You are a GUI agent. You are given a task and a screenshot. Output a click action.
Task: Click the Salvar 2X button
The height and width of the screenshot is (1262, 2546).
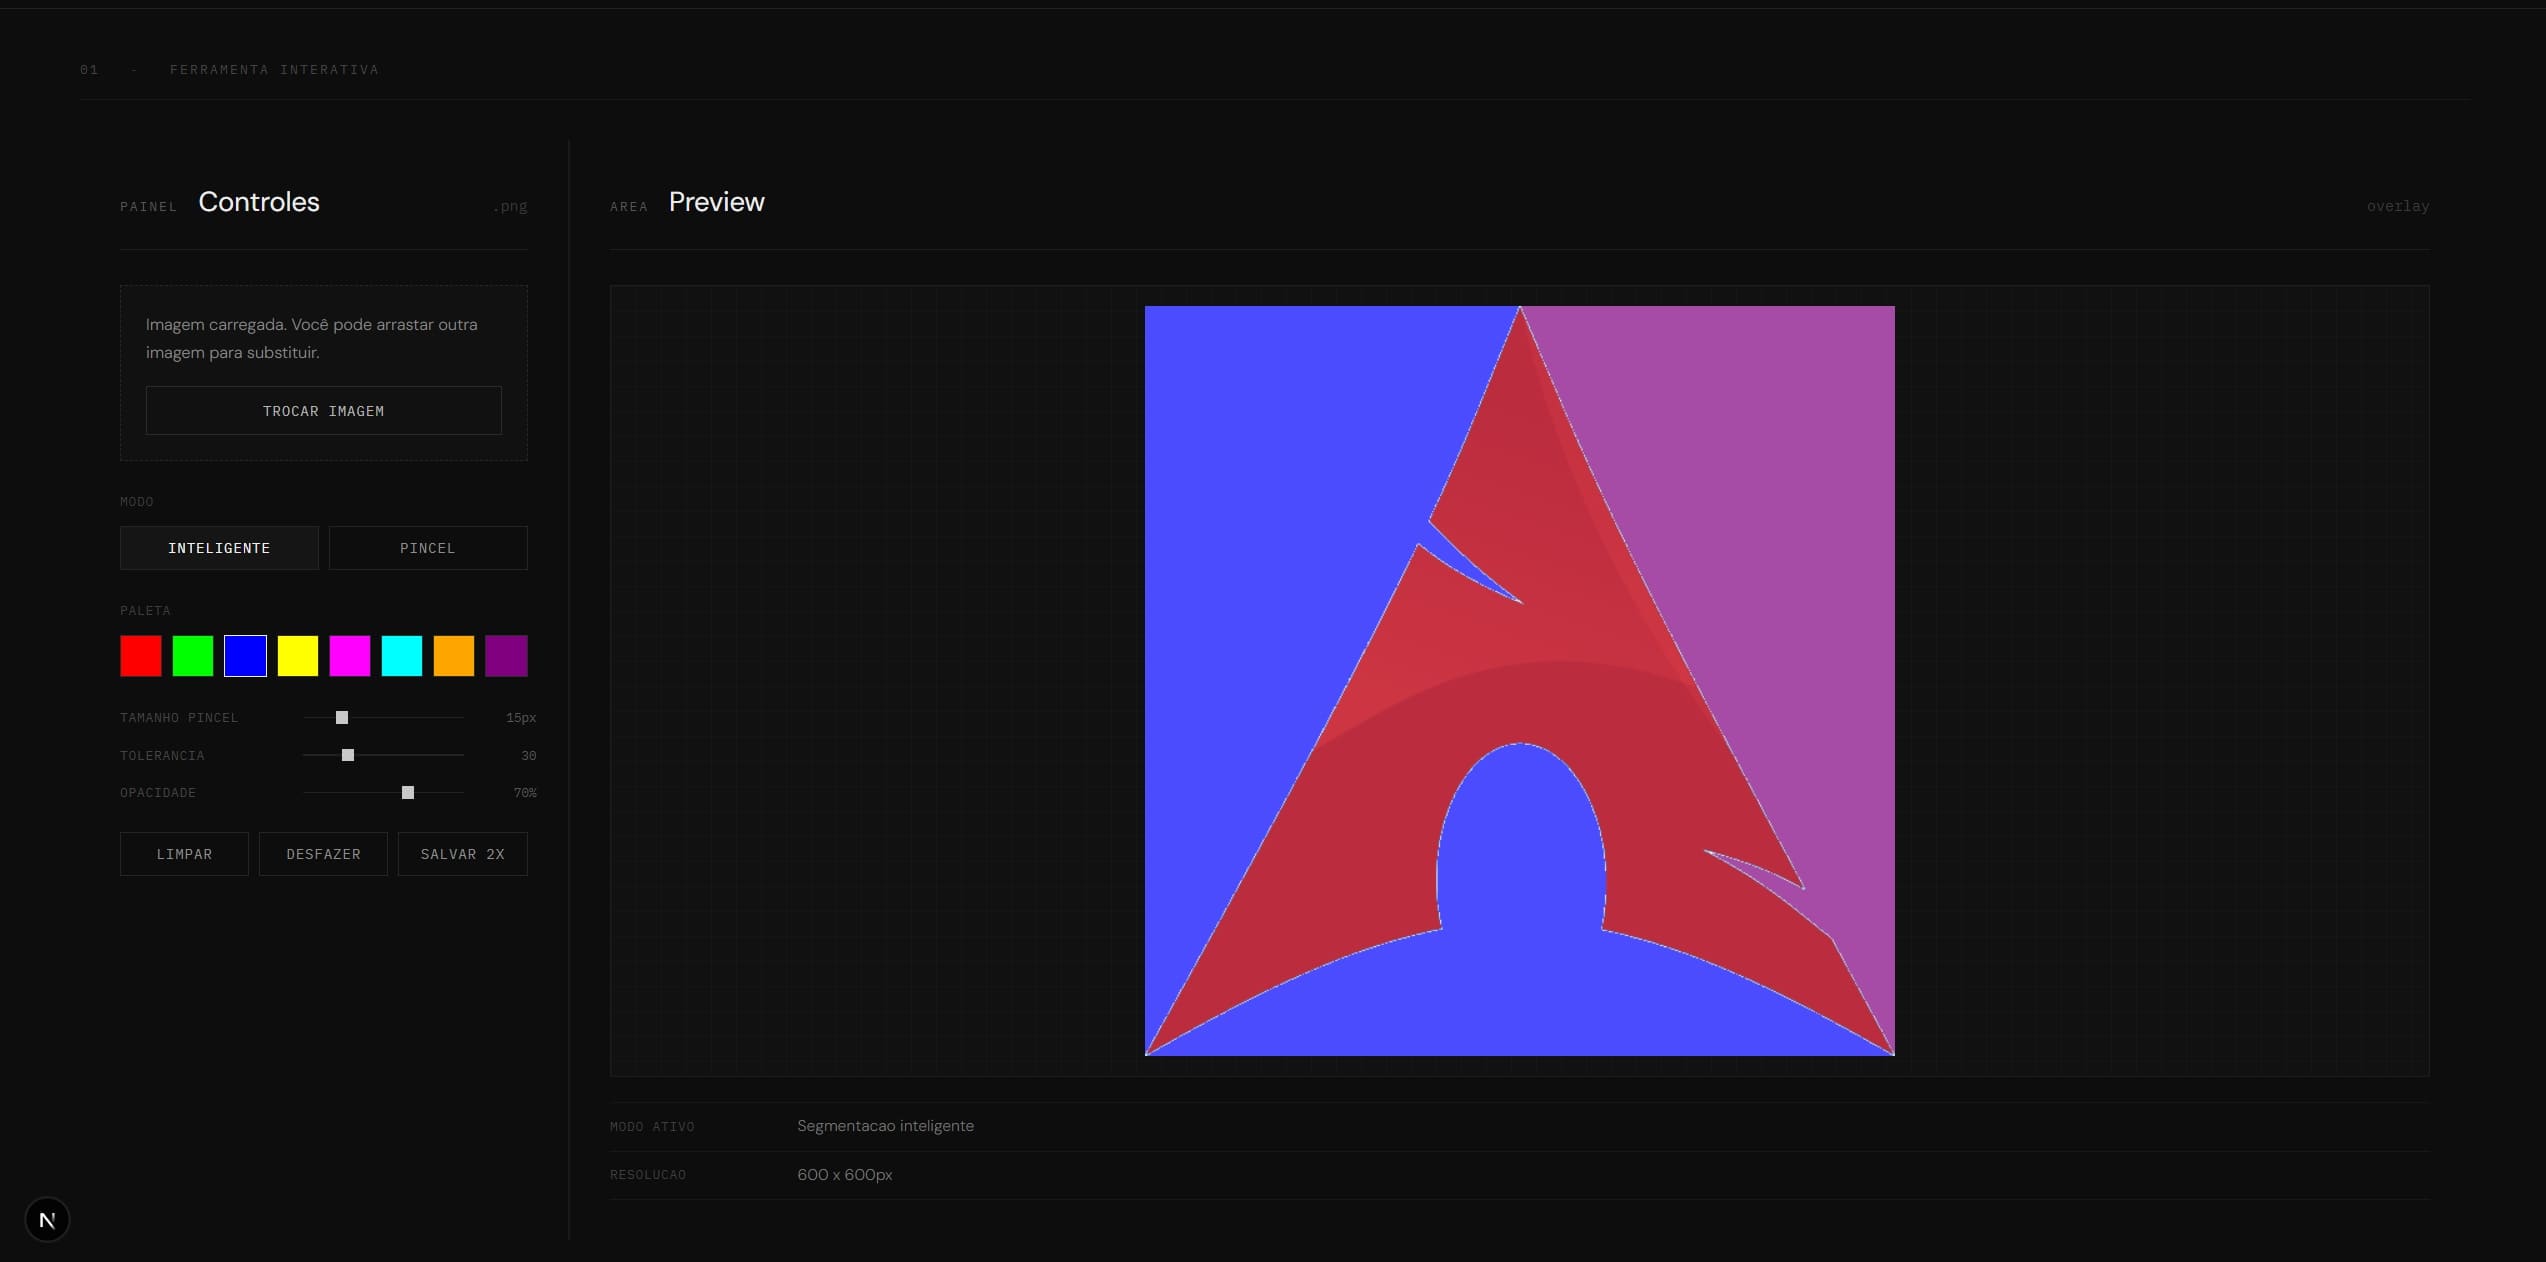click(463, 854)
